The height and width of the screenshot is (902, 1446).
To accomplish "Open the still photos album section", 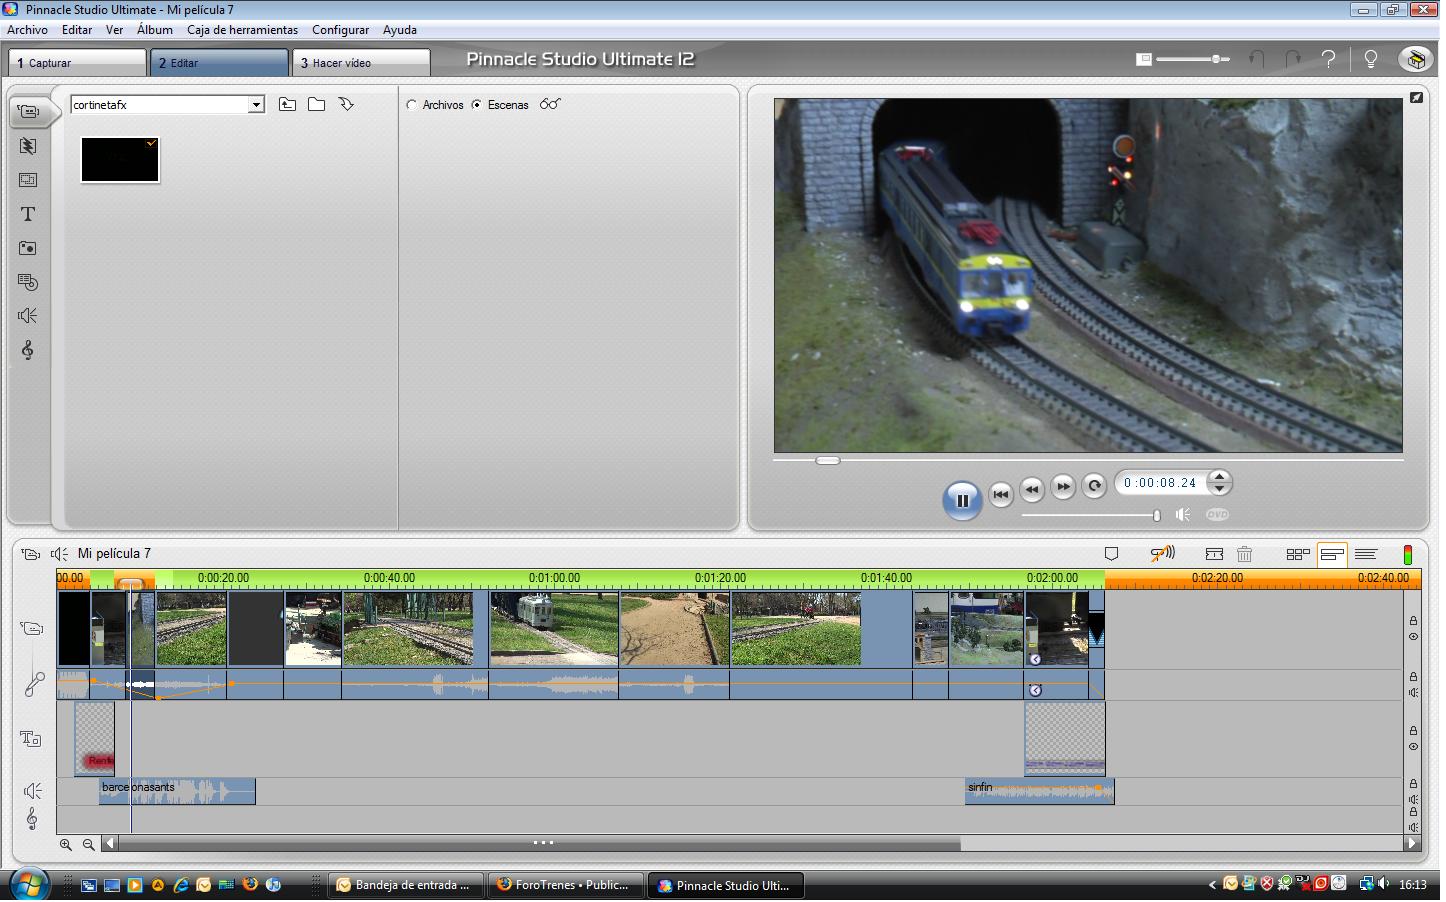I will [28, 248].
